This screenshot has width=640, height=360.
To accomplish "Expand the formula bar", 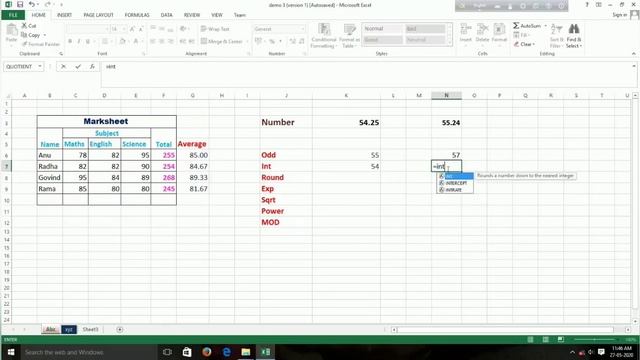I will pos(634,66).
